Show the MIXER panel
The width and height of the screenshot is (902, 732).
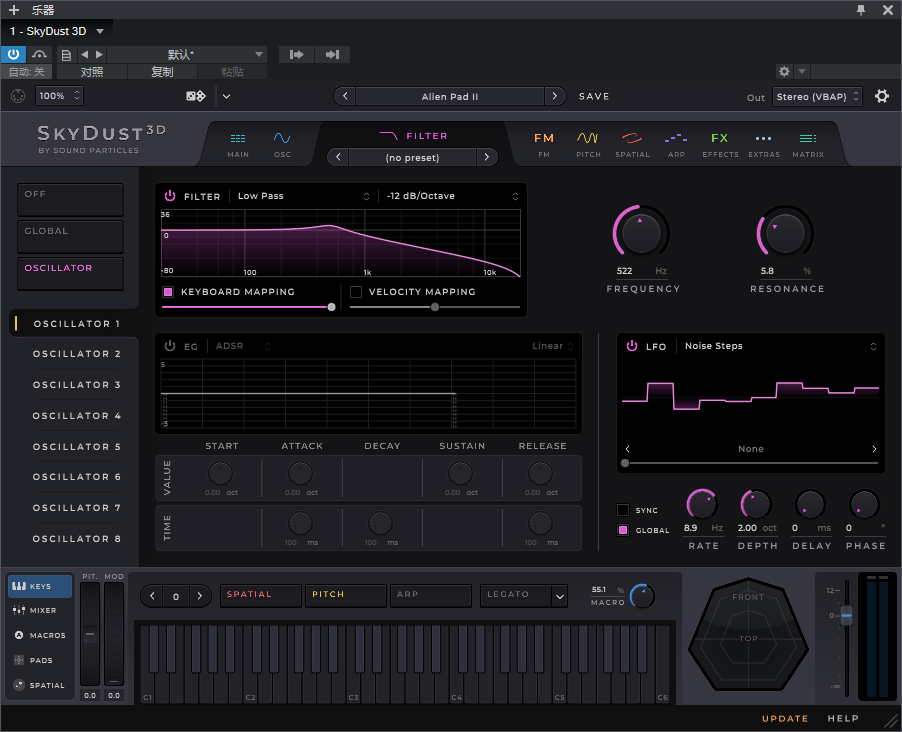pos(40,610)
